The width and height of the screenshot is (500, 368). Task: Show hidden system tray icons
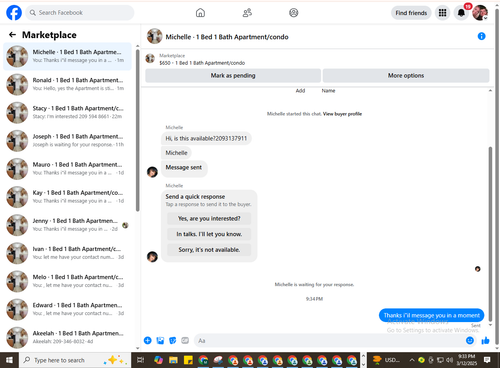coord(412,360)
